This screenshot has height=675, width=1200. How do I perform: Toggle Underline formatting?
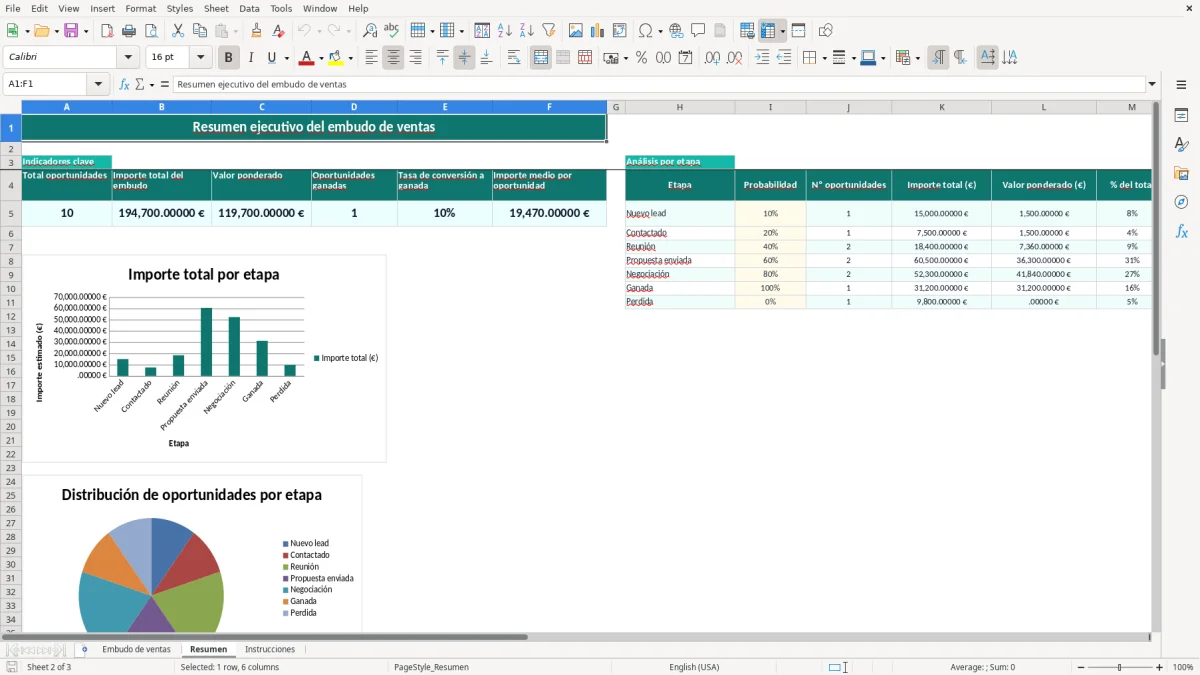point(272,58)
